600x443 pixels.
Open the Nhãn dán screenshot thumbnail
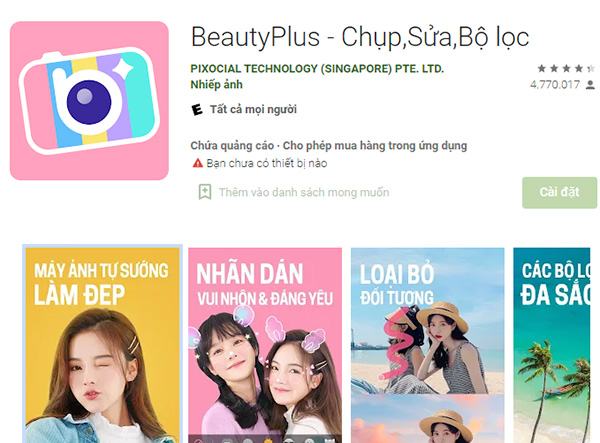265,345
